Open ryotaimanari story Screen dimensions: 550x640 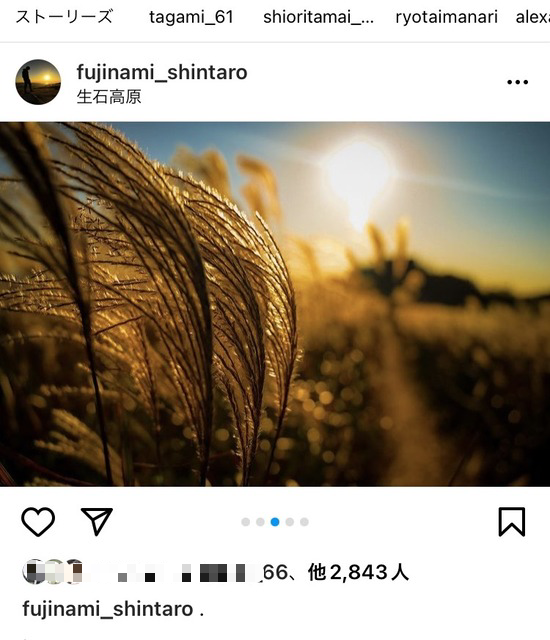(x=446, y=17)
